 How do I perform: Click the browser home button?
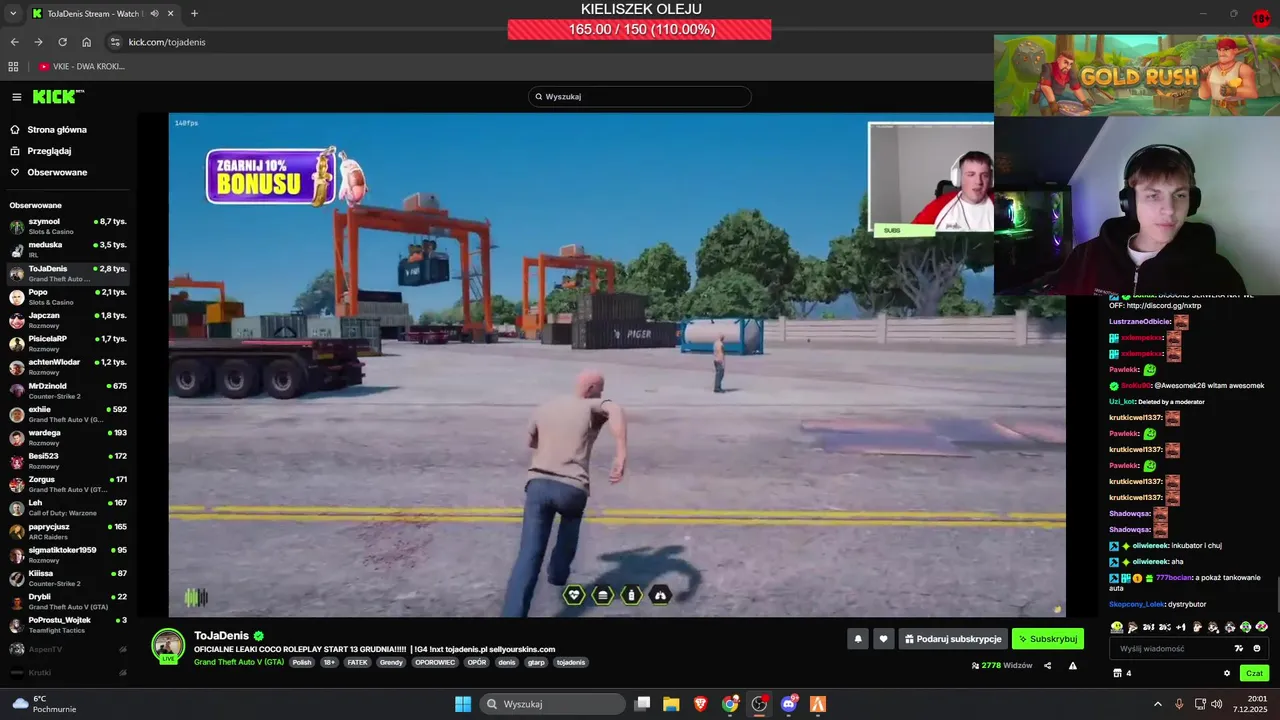tap(87, 42)
